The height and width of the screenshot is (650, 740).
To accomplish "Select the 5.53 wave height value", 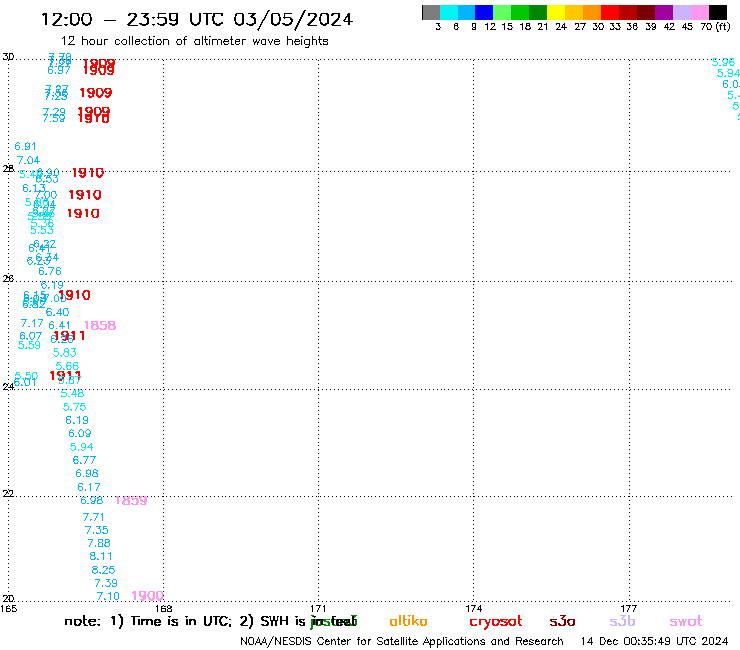I will [x=42, y=230].
